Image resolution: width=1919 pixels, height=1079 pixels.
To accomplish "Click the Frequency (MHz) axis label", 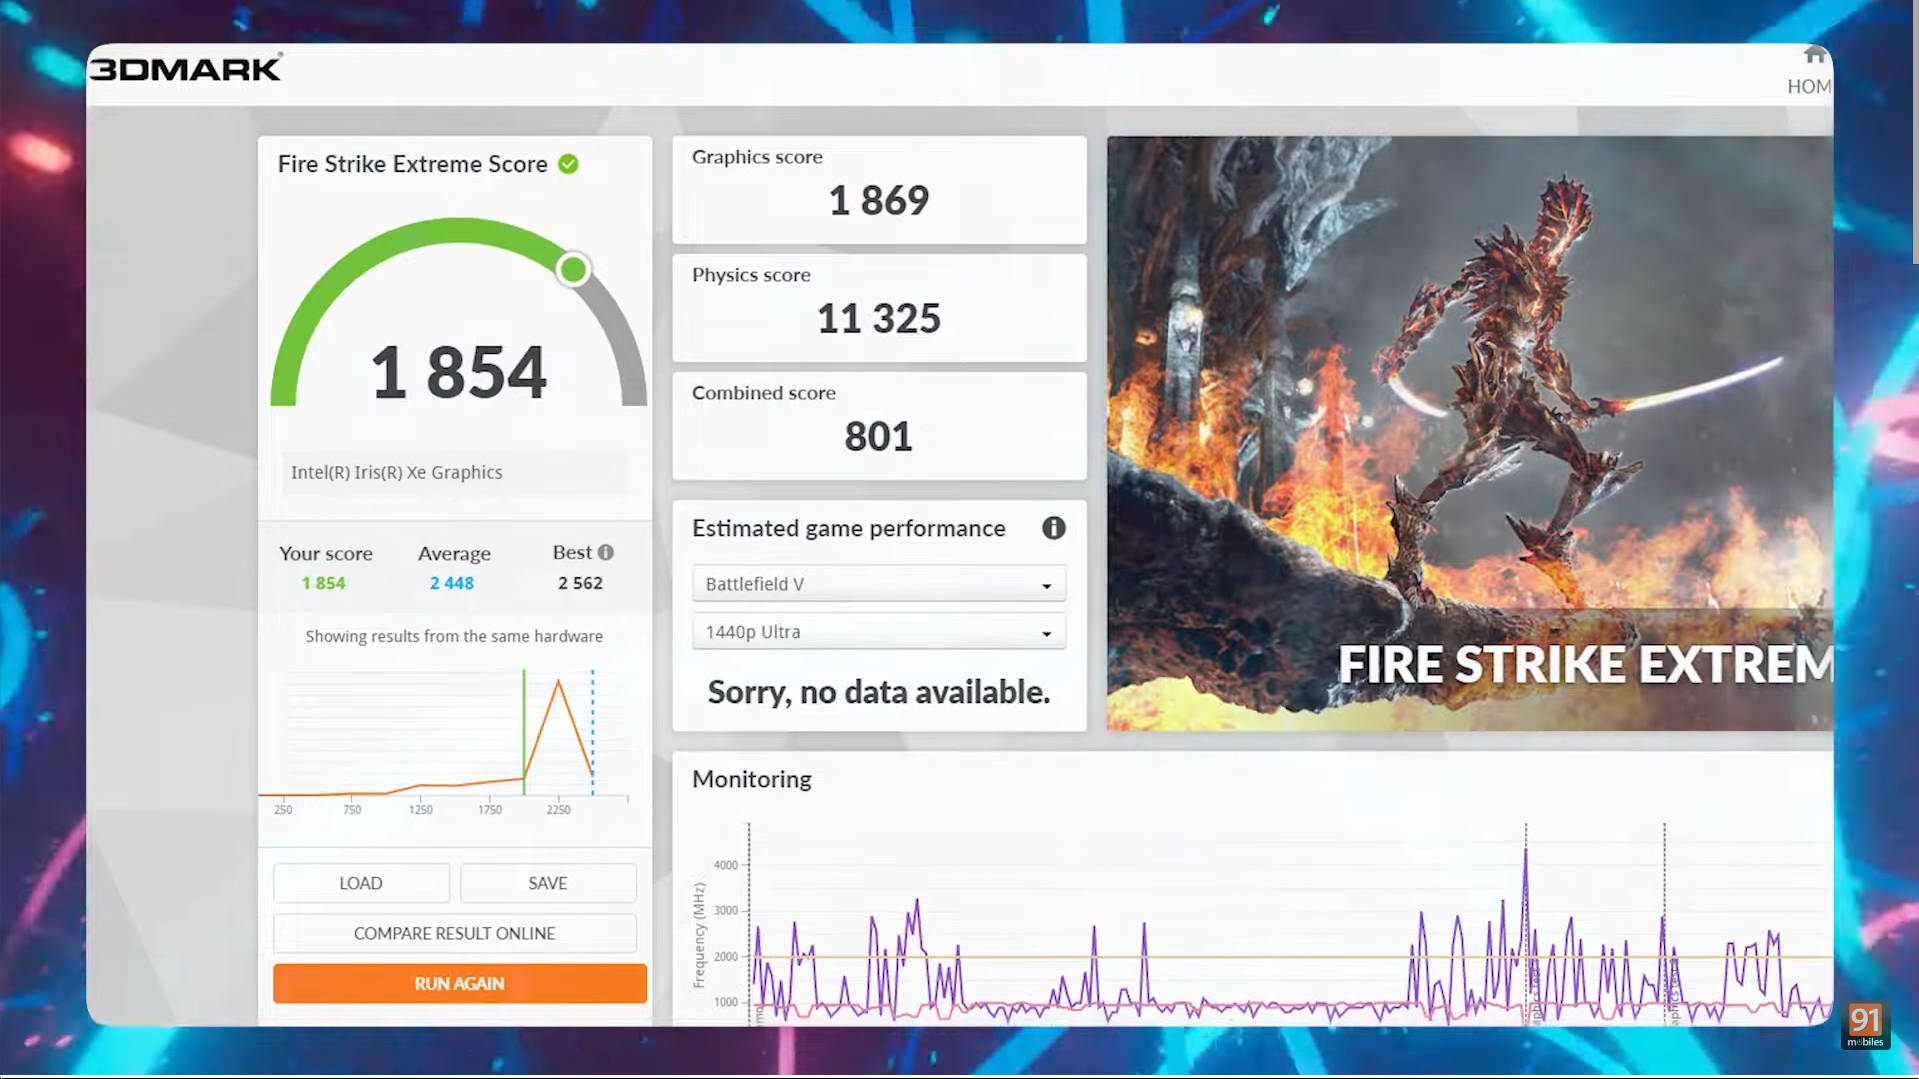I will point(699,935).
